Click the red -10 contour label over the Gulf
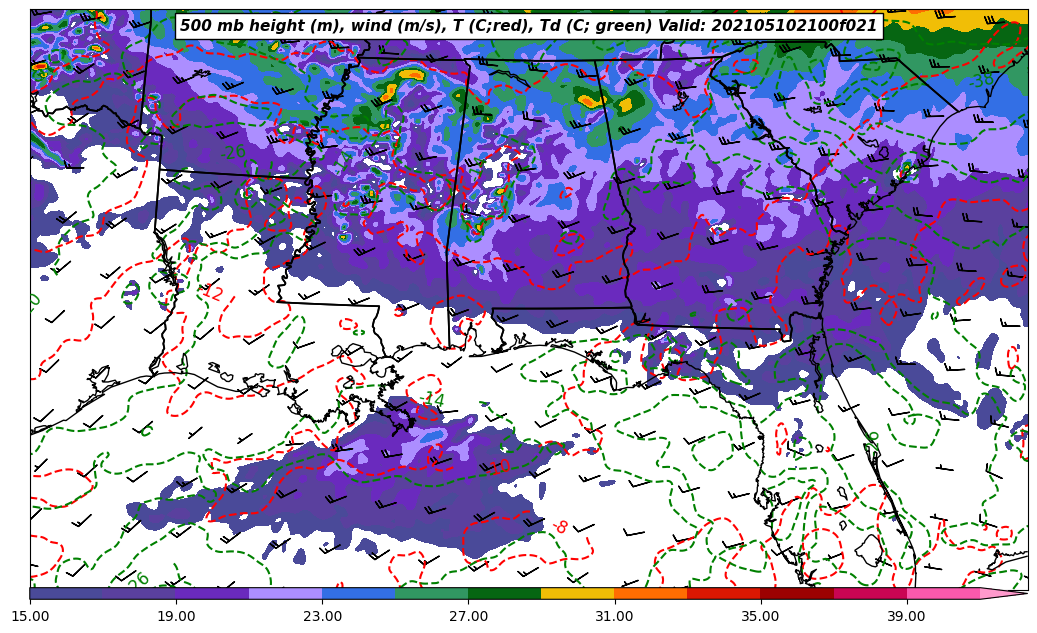The height and width of the screenshot is (633, 1037). click(x=499, y=466)
